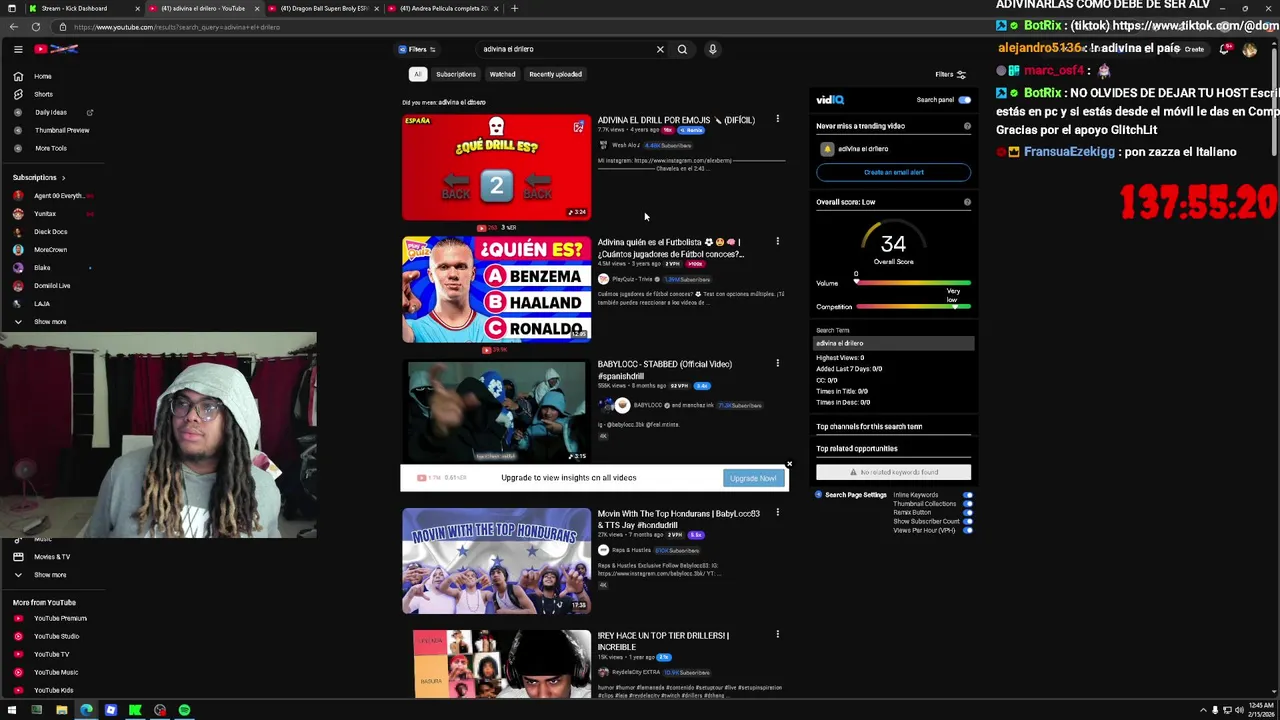Reload the page in browser
Image resolution: width=1280 pixels, height=720 pixels.
(x=35, y=27)
